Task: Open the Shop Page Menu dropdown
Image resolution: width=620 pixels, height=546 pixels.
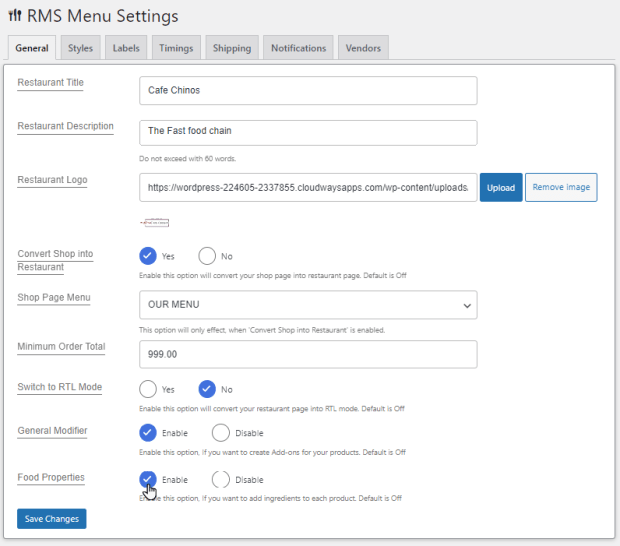Action: (308, 305)
